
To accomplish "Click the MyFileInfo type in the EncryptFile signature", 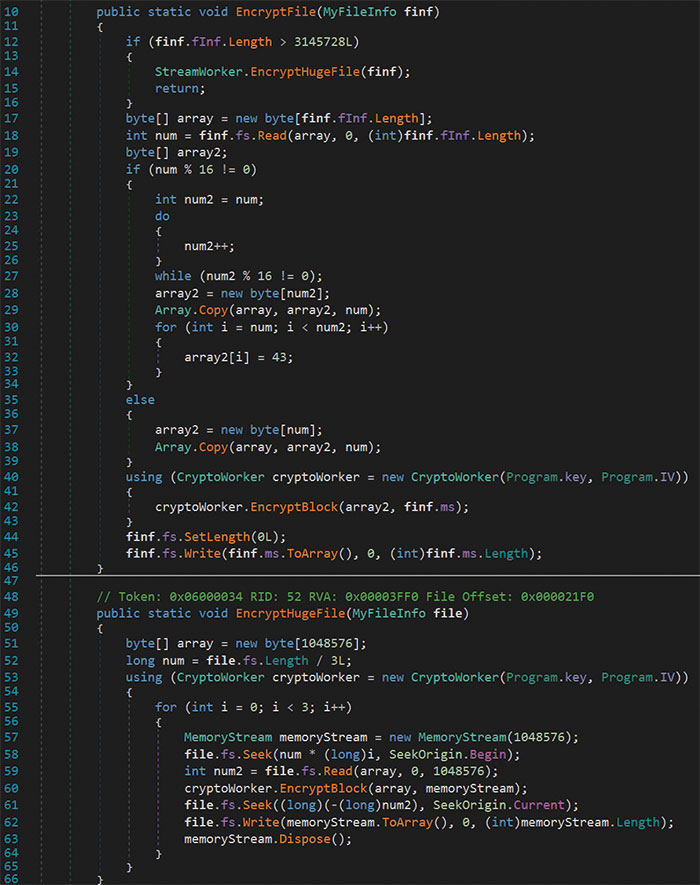I will (x=360, y=12).
